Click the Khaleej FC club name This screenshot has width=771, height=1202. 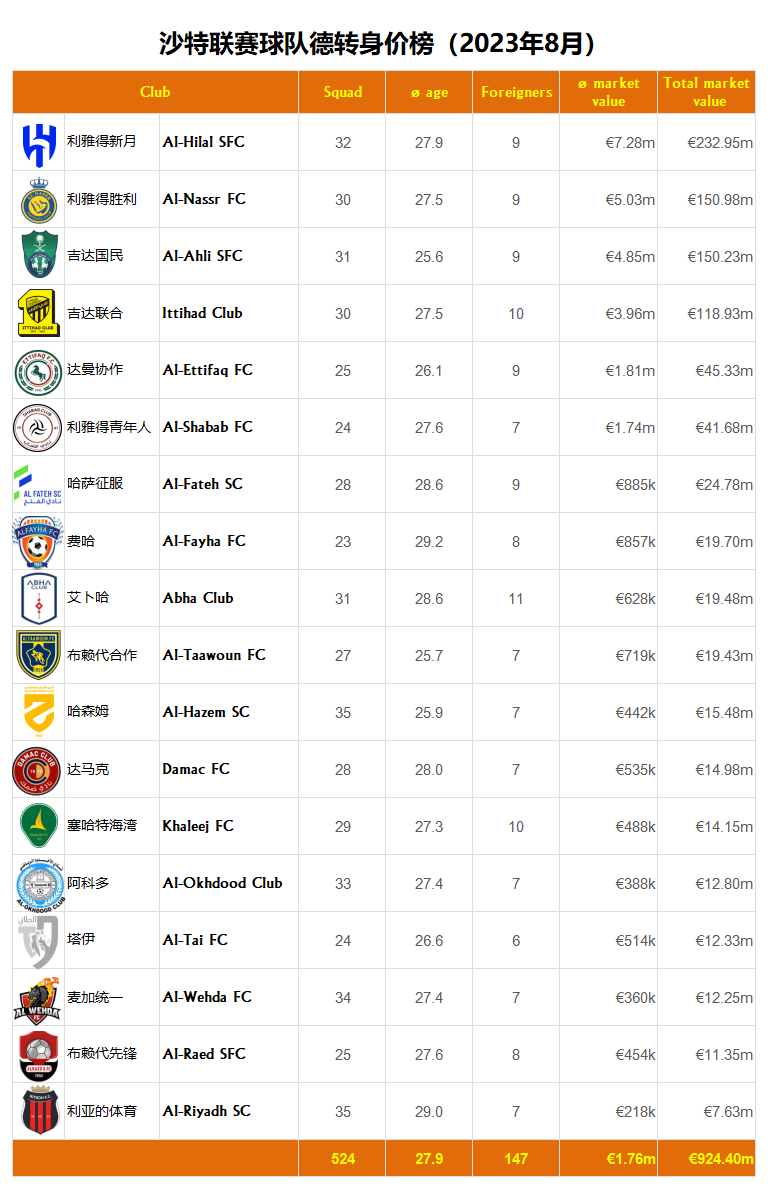pos(198,826)
